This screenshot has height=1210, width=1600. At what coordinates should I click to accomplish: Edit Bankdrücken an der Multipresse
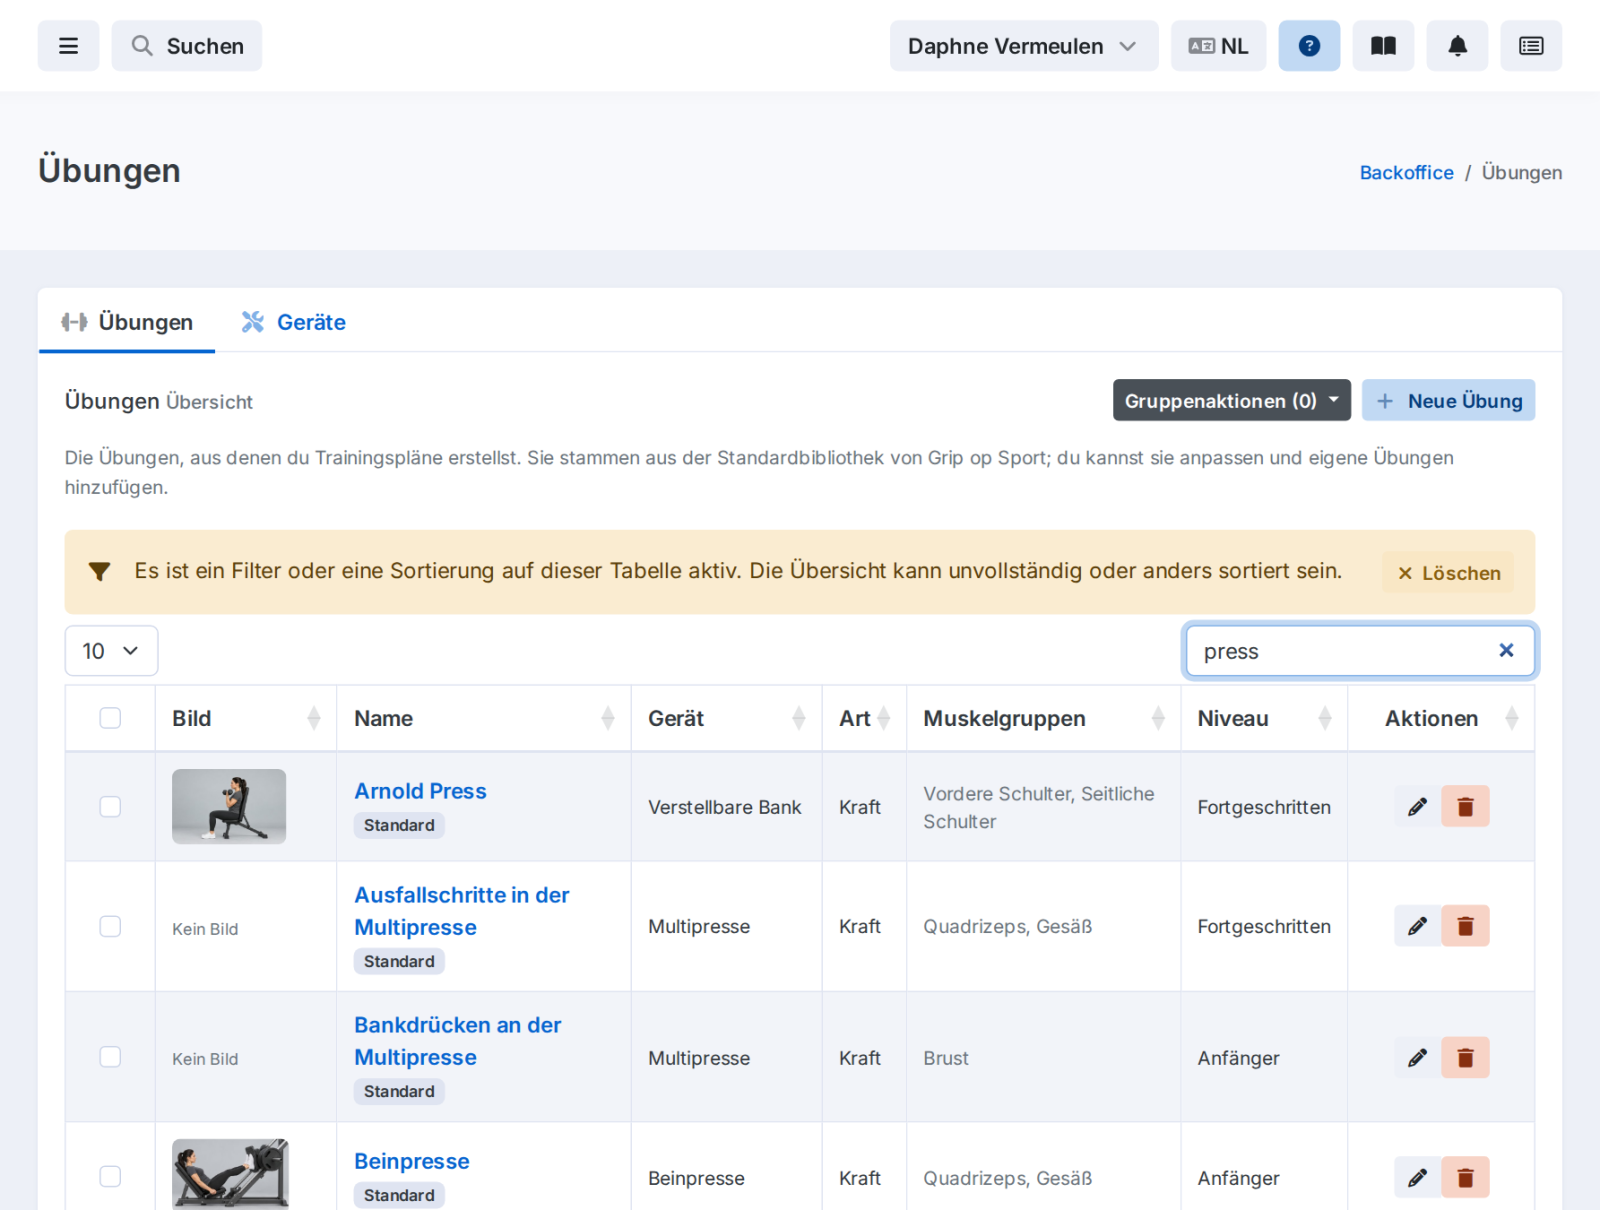click(1417, 1057)
